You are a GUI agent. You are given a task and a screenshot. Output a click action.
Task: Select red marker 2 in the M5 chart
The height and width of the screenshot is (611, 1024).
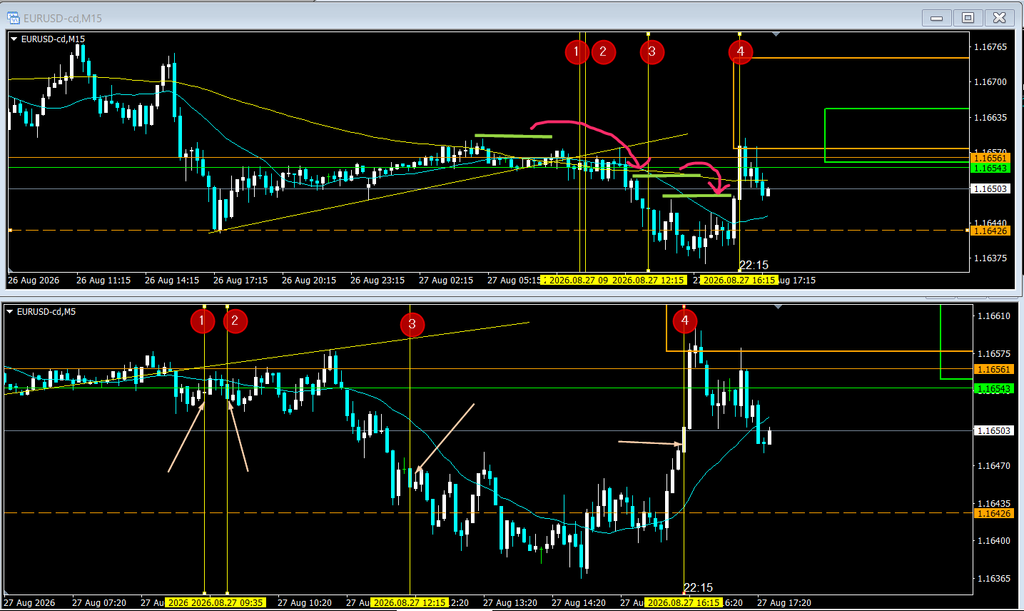point(235,321)
